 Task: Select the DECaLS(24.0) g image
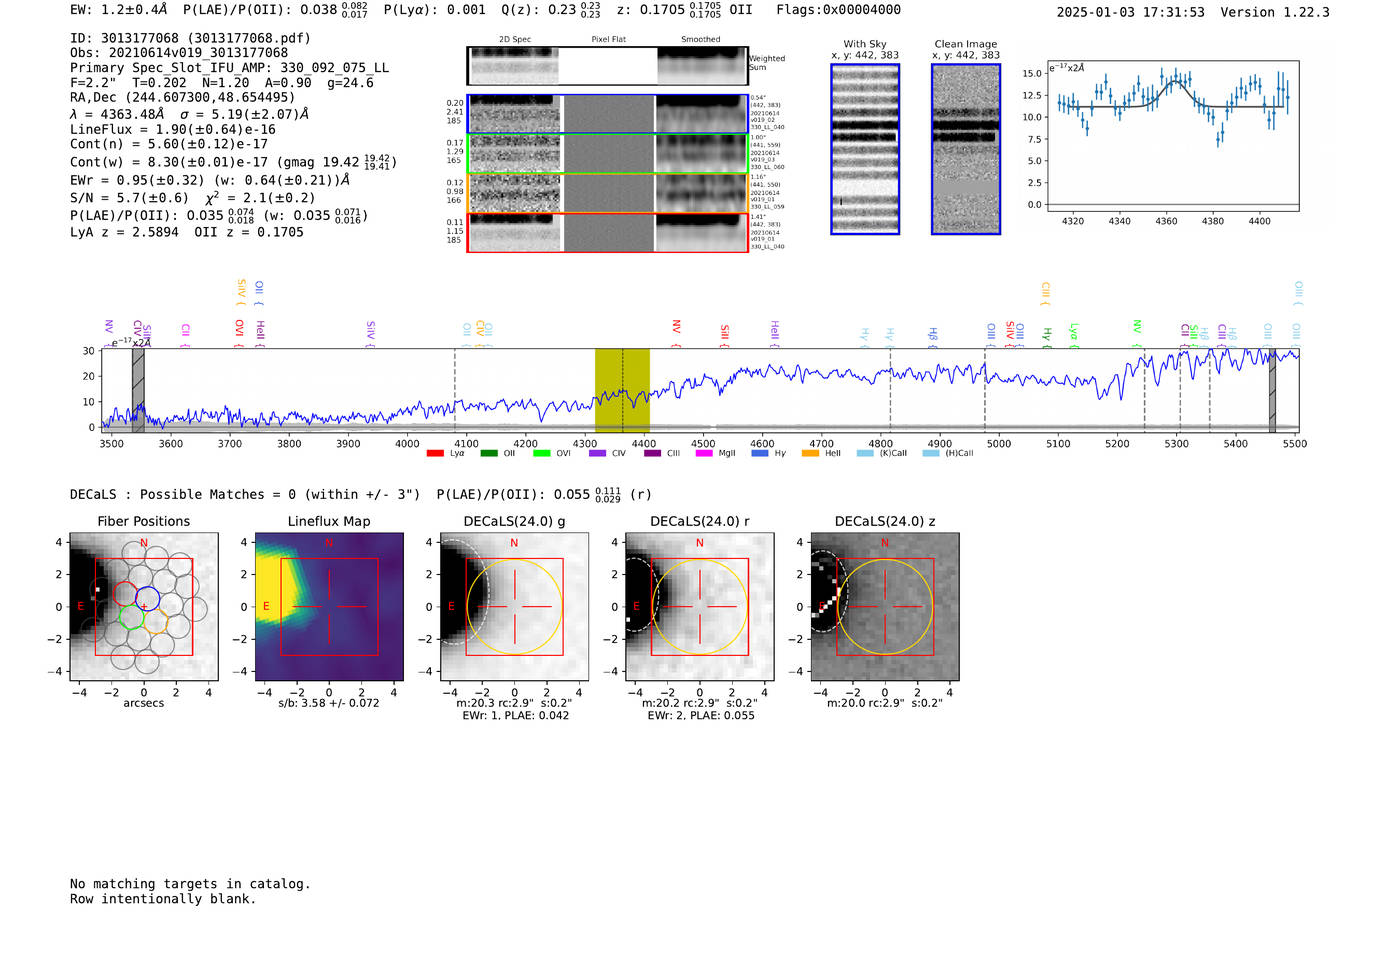514,606
